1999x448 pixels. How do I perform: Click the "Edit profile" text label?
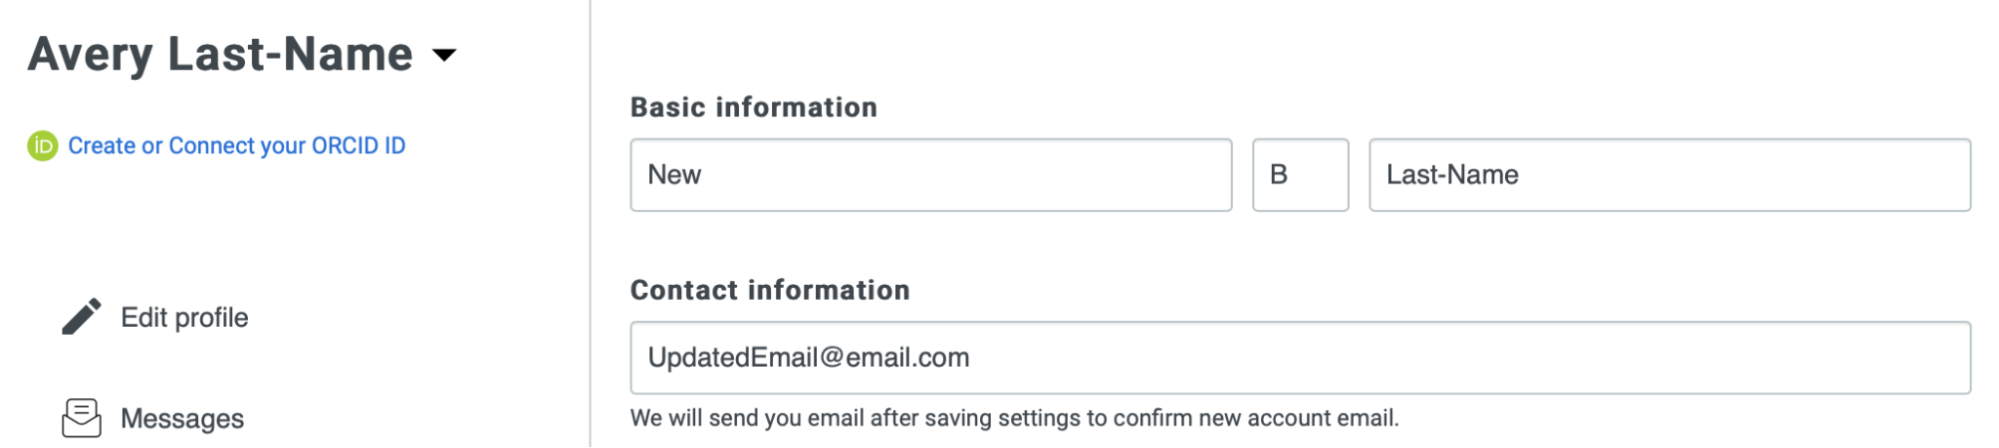point(185,318)
